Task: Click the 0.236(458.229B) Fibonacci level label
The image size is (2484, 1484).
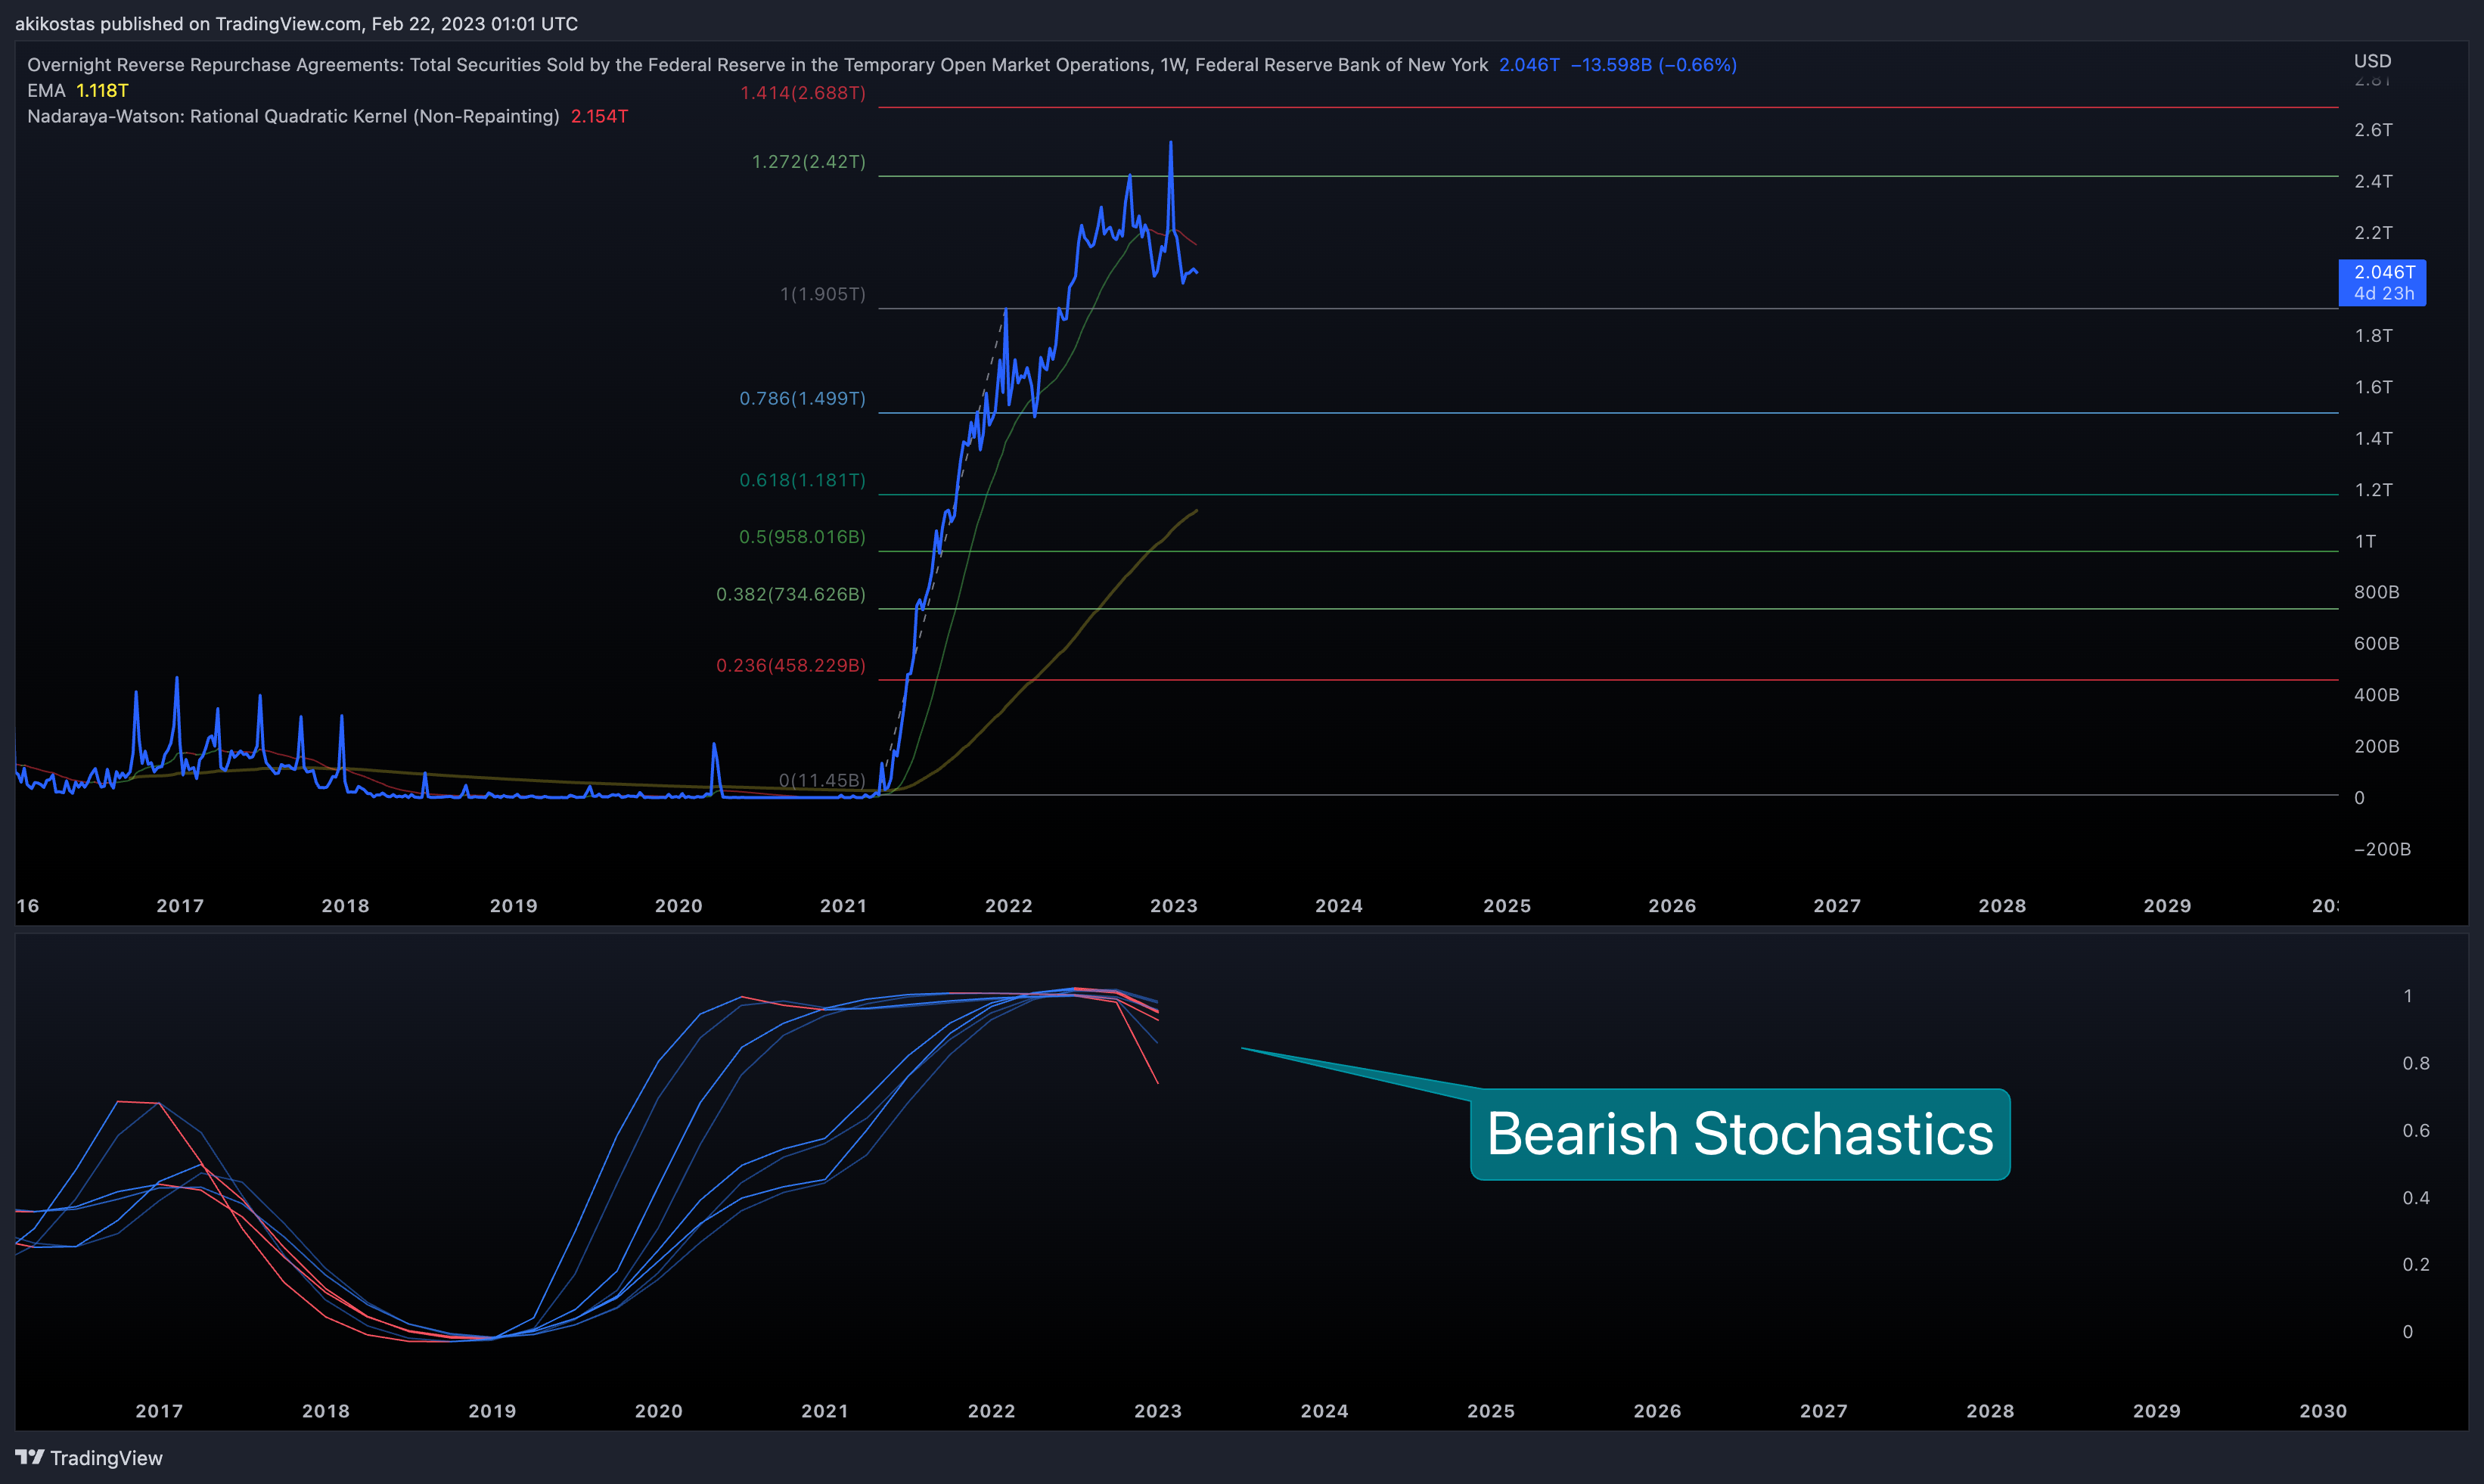Action: [x=791, y=665]
